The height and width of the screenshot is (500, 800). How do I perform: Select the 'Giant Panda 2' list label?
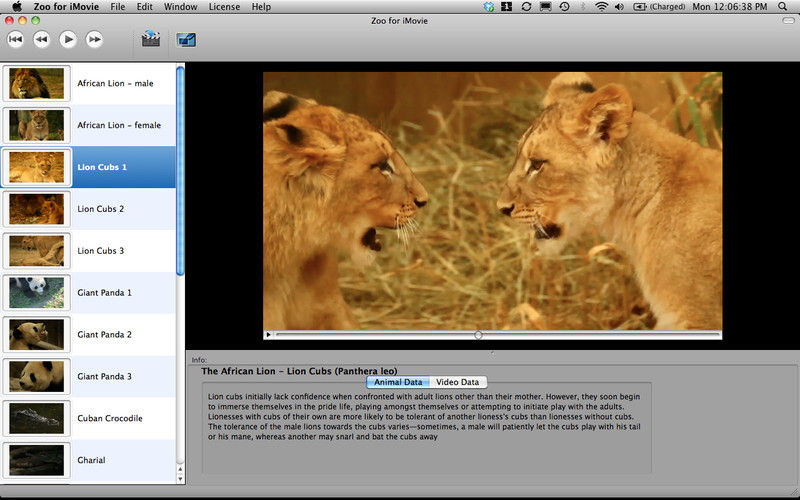coord(105,334)
